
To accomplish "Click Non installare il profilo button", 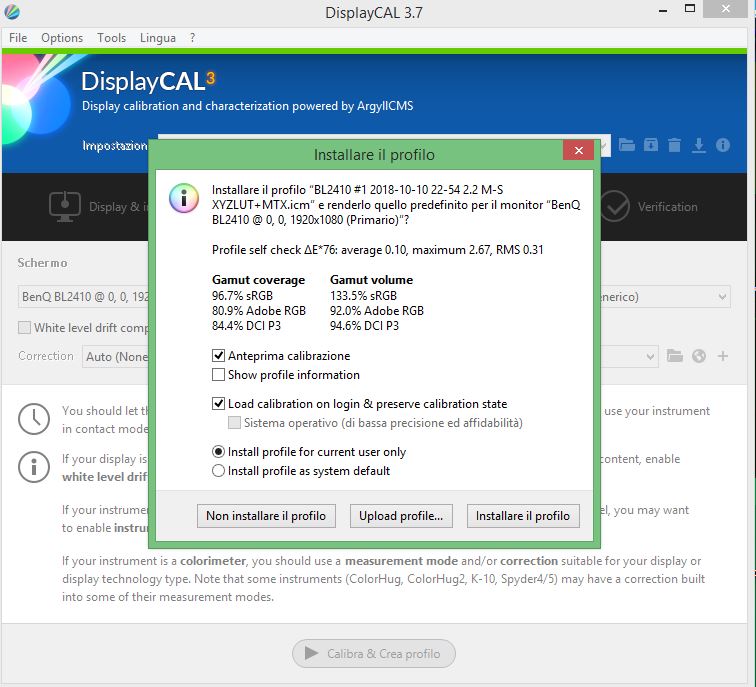I will click(x=266, y=516).
